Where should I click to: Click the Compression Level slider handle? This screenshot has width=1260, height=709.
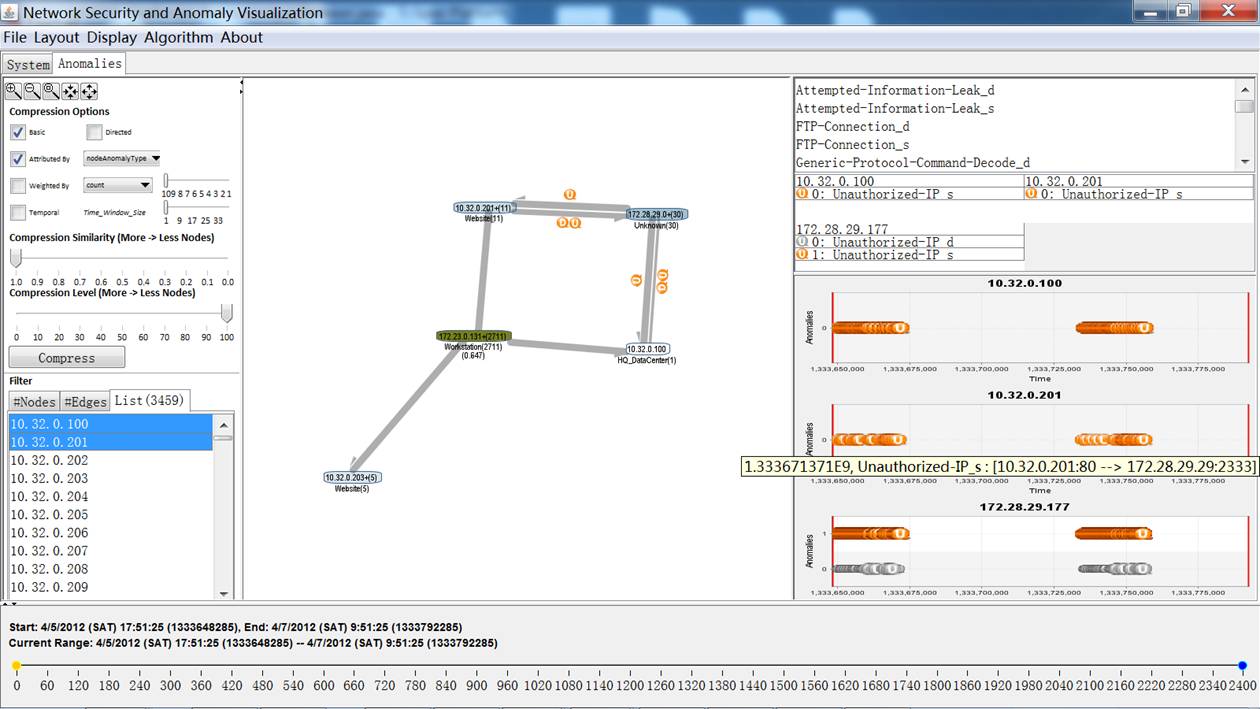pos(227,314)
